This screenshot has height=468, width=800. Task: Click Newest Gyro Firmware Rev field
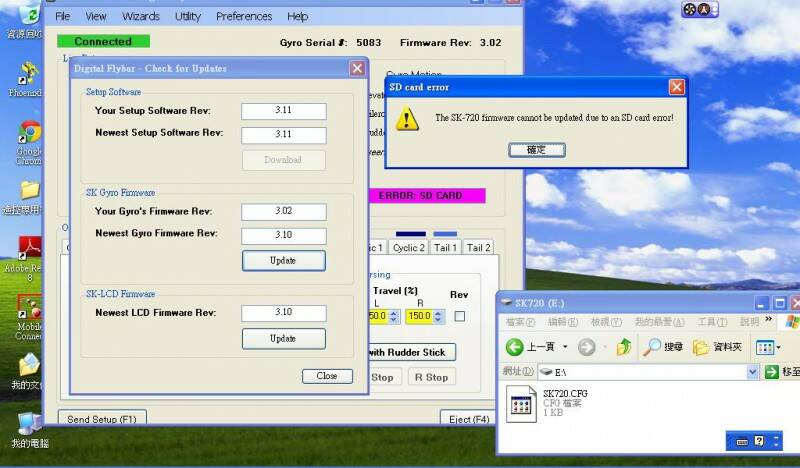284,235
